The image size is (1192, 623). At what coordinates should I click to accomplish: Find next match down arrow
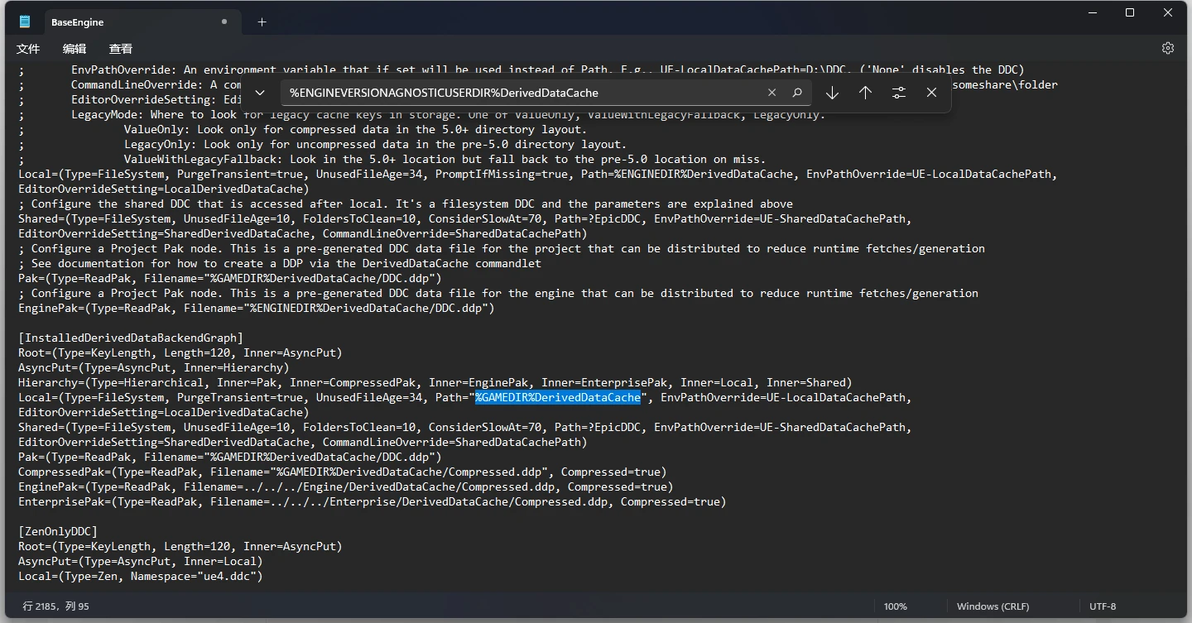(832, 93)
